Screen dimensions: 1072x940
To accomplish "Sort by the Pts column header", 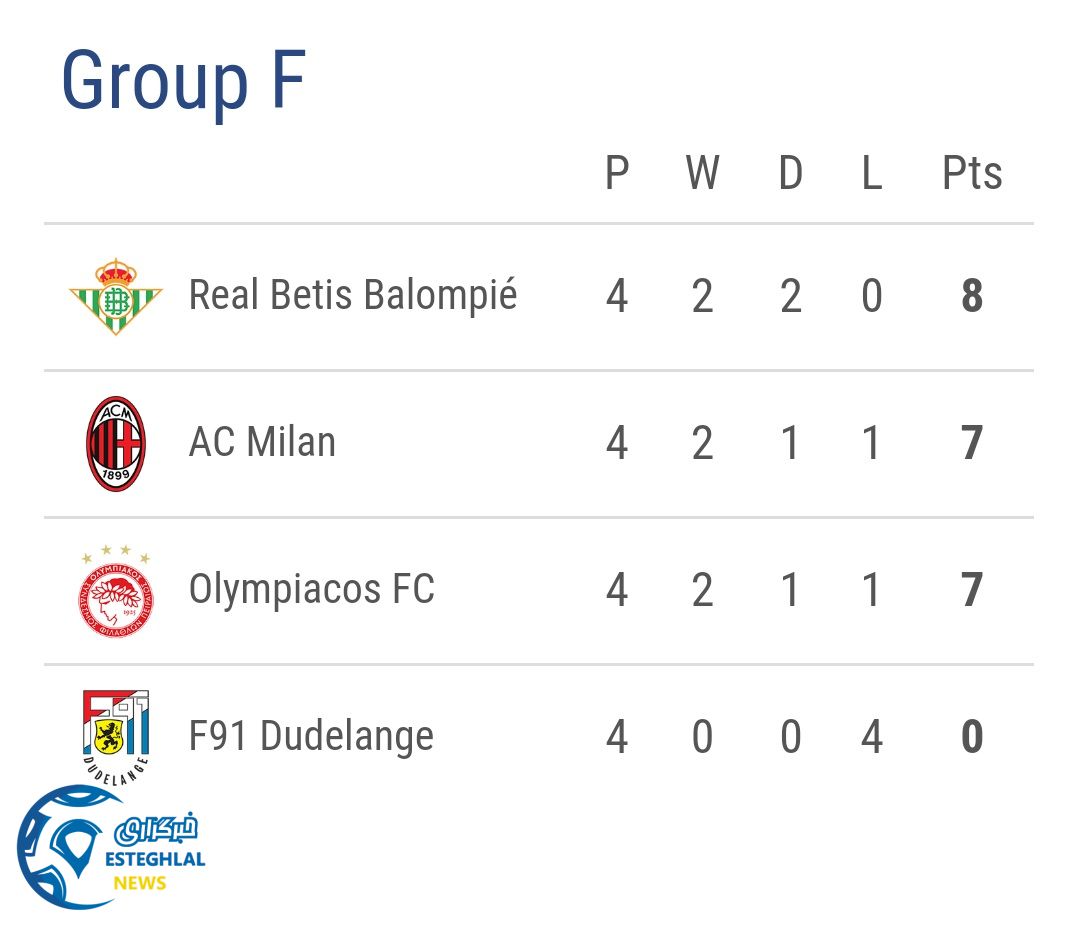I will tap(972, 174).
